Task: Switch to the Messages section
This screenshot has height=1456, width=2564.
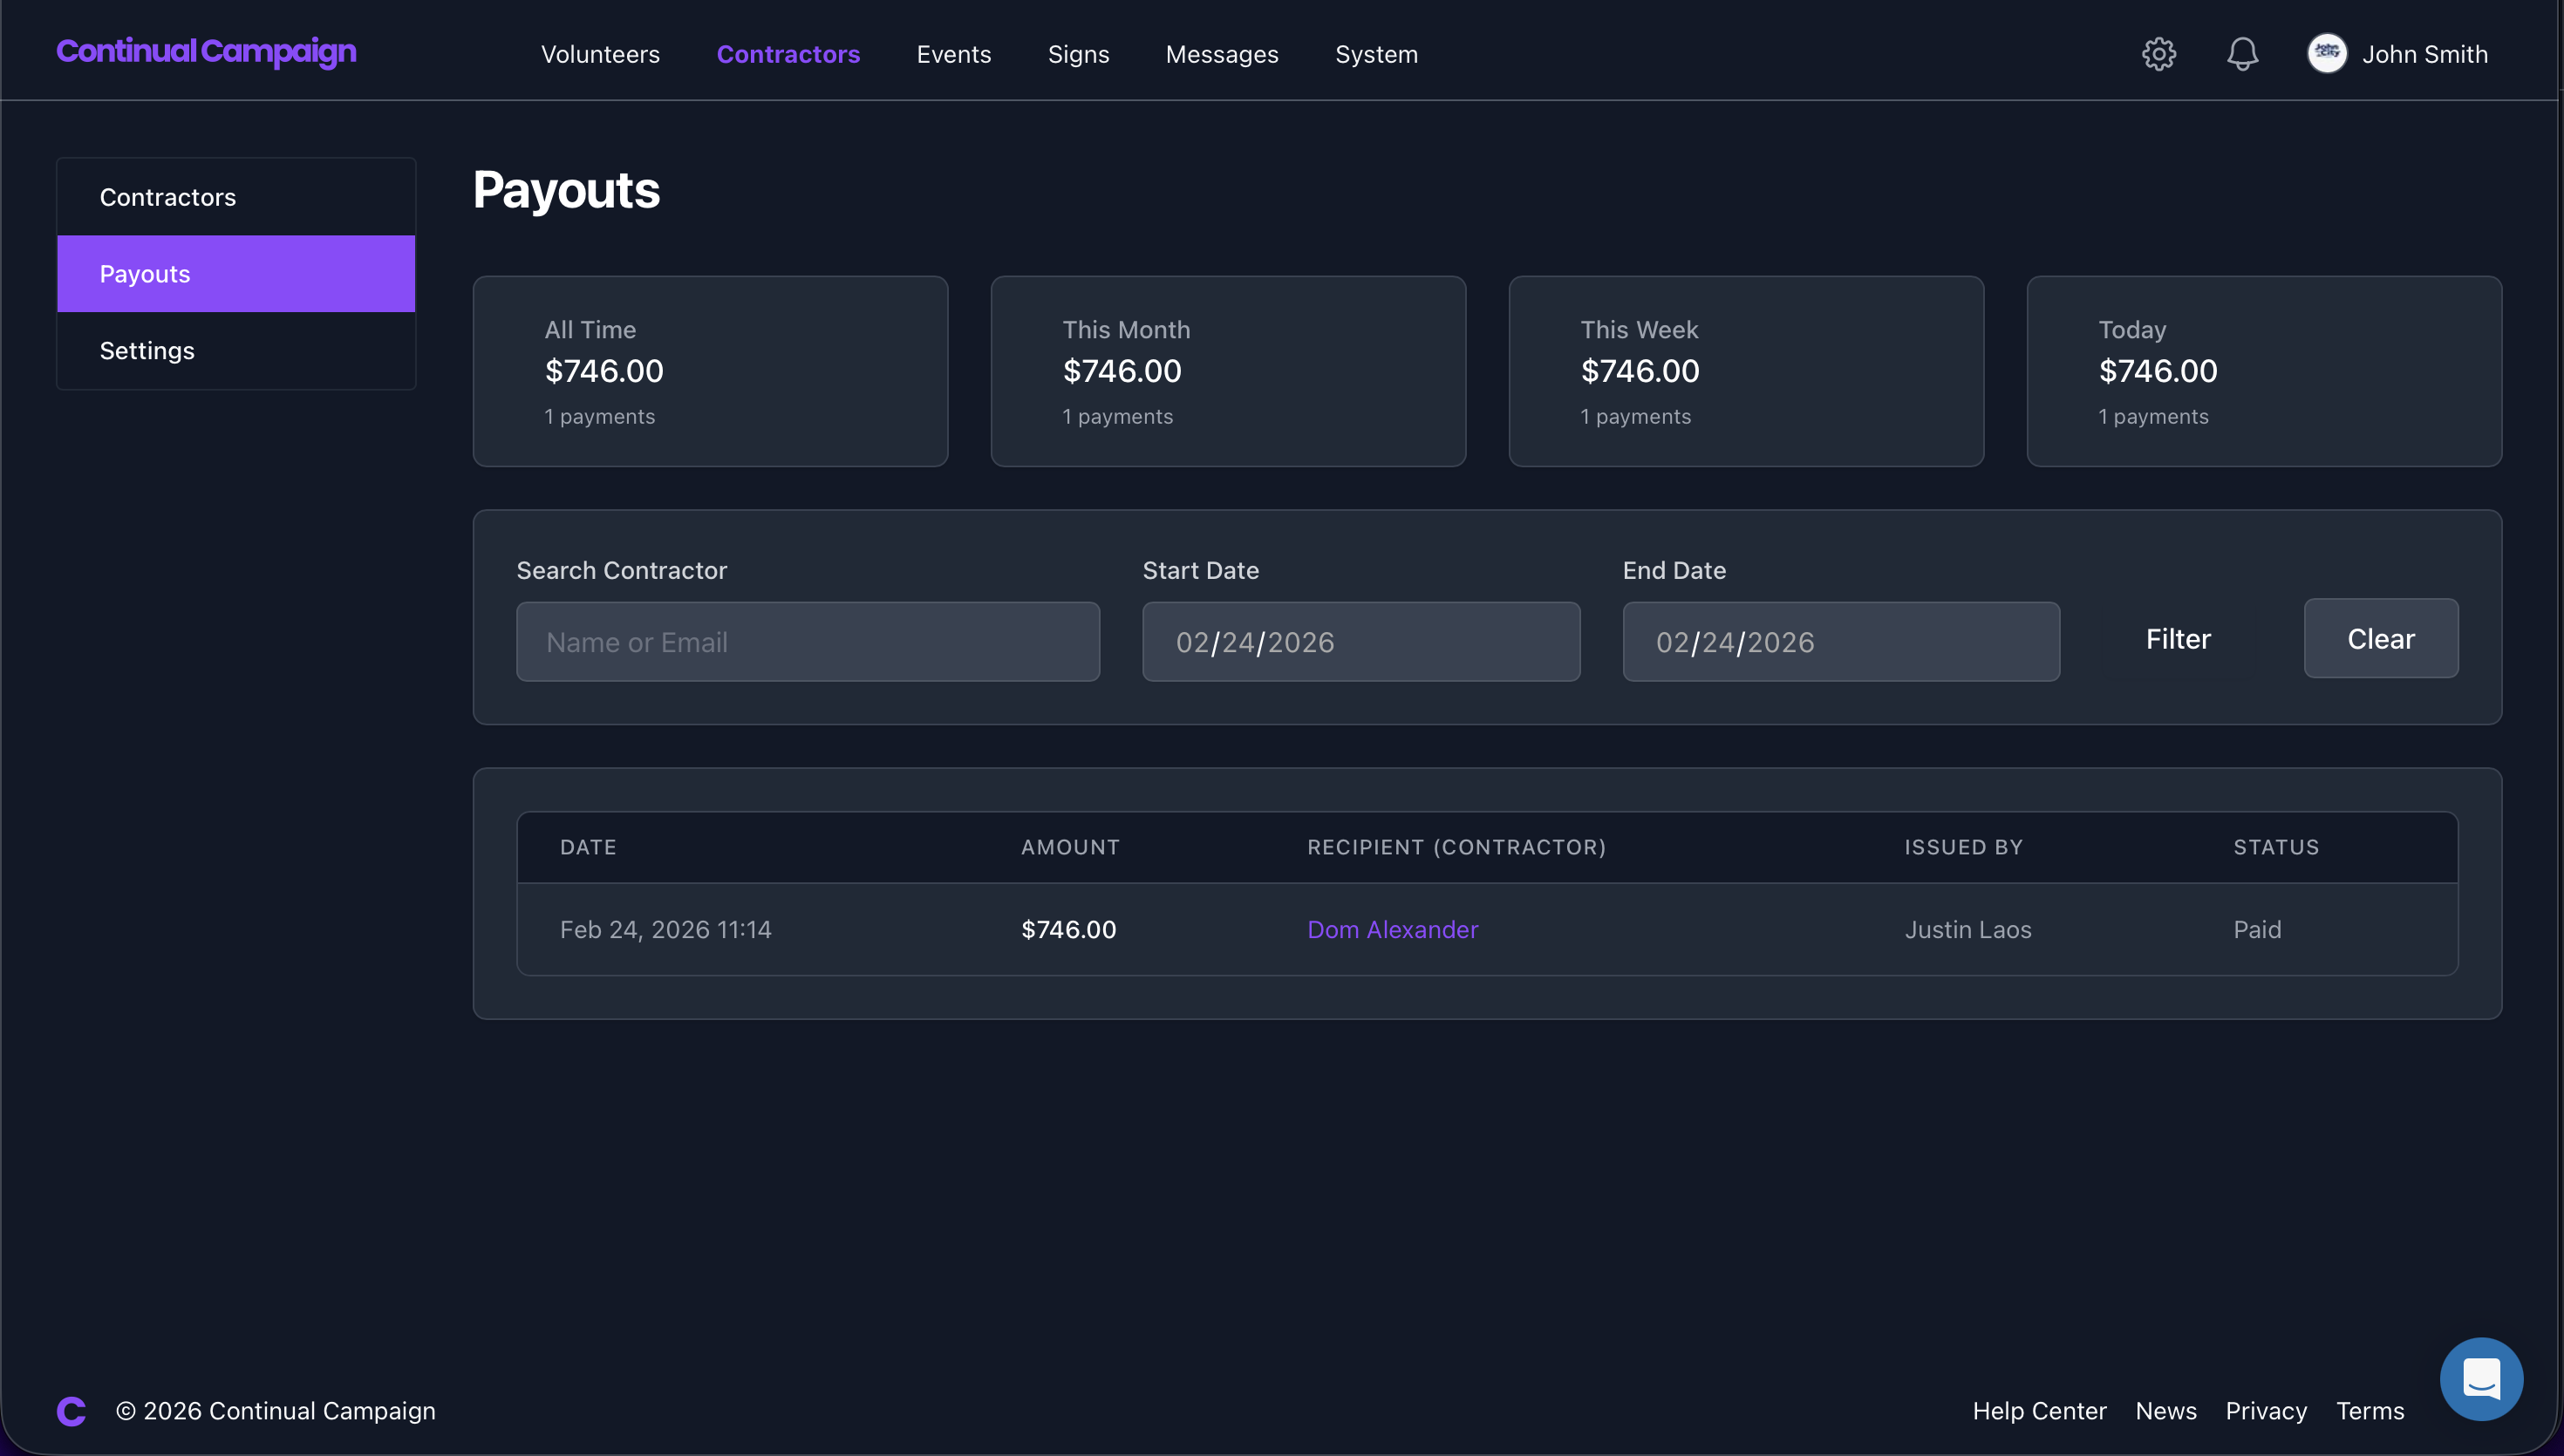Action: click(x=1222, y=54)
